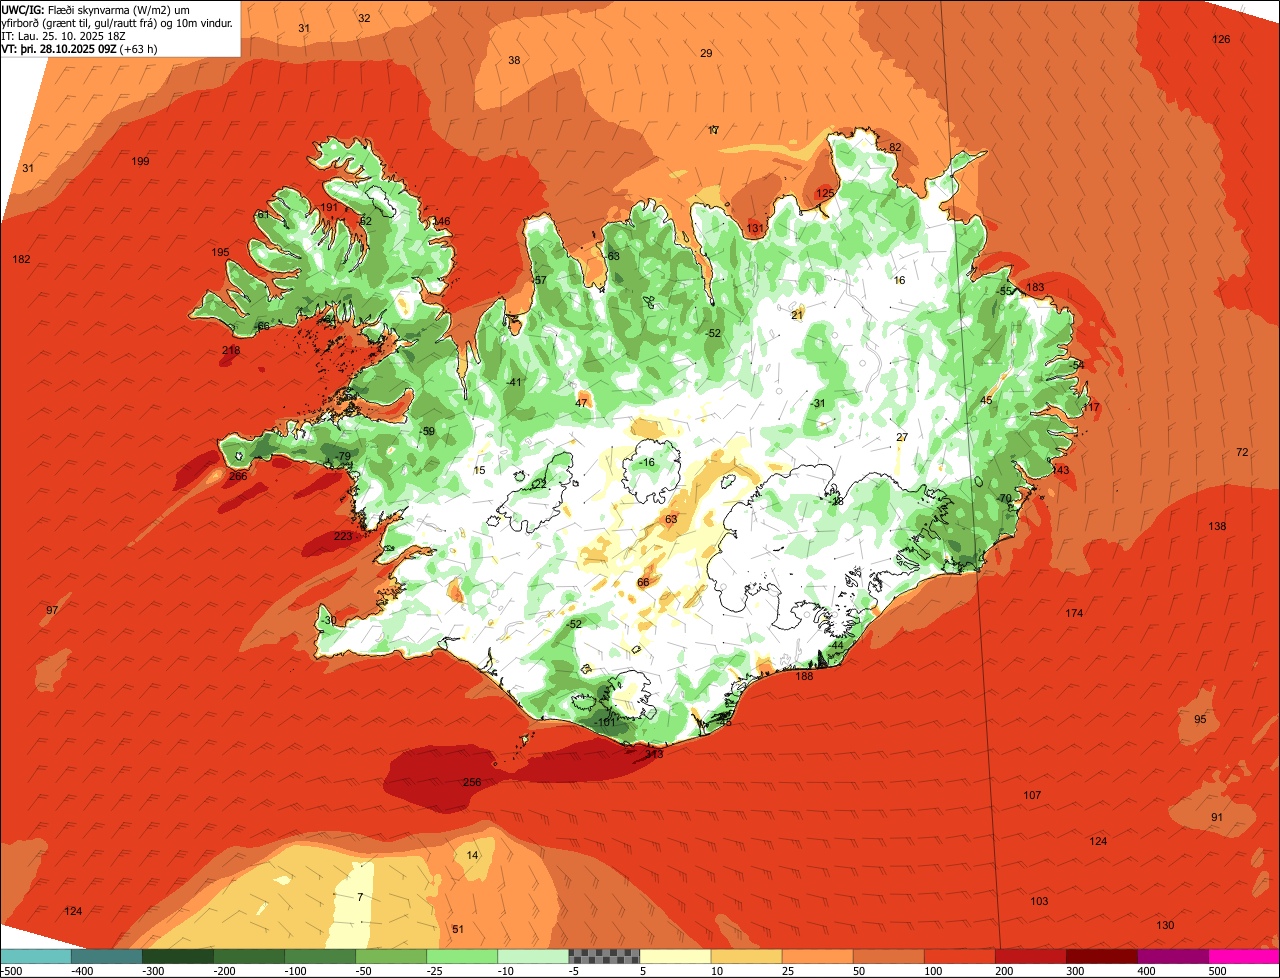Click the 72 value at the right edge
Image resolution: width=1280 pixels, height=978 pixels.
[x=1242, y=452]
